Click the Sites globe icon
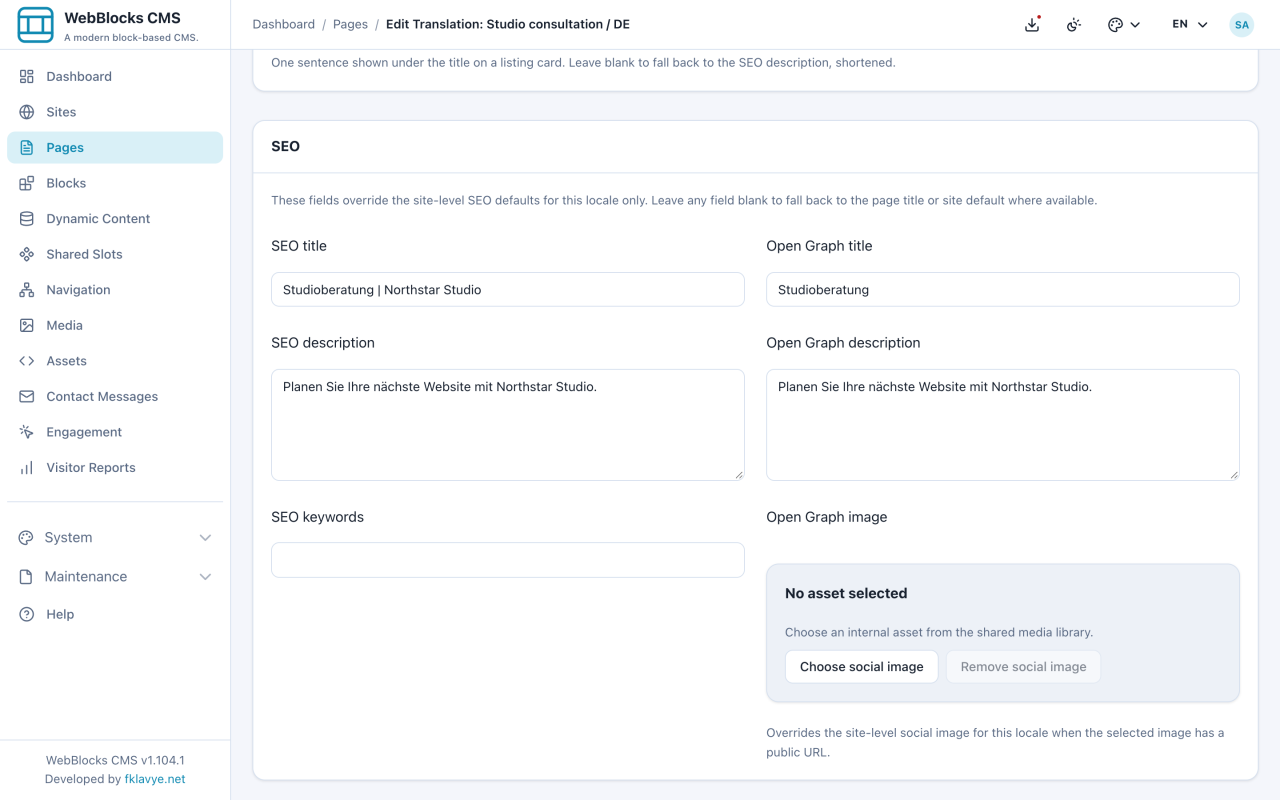 (27, 112)
